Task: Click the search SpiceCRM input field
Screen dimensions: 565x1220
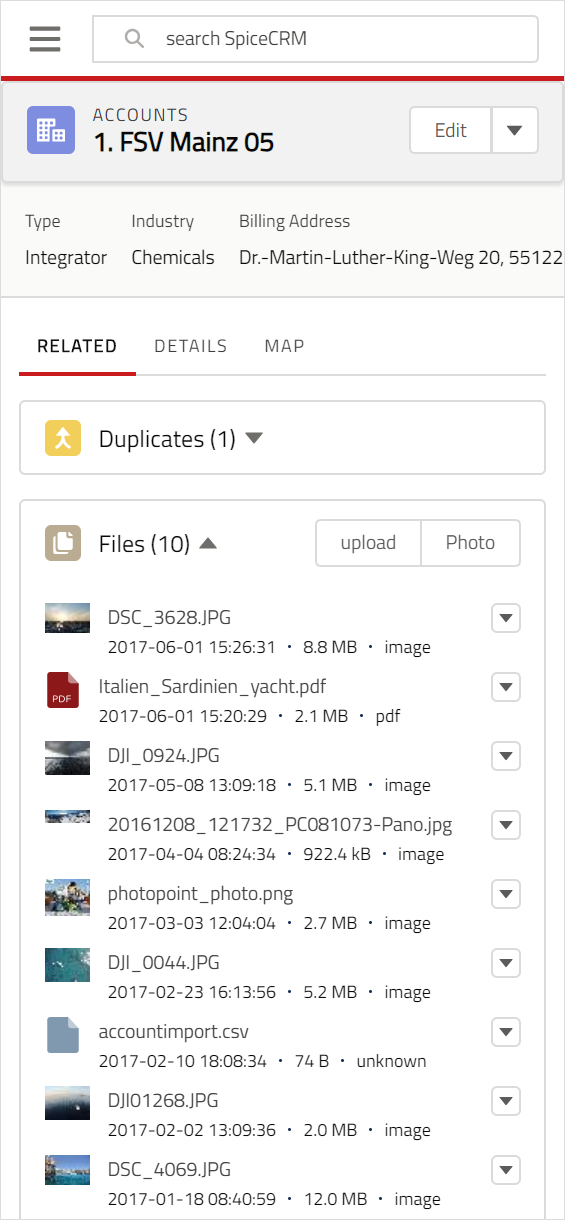Action: click(315, 39)
